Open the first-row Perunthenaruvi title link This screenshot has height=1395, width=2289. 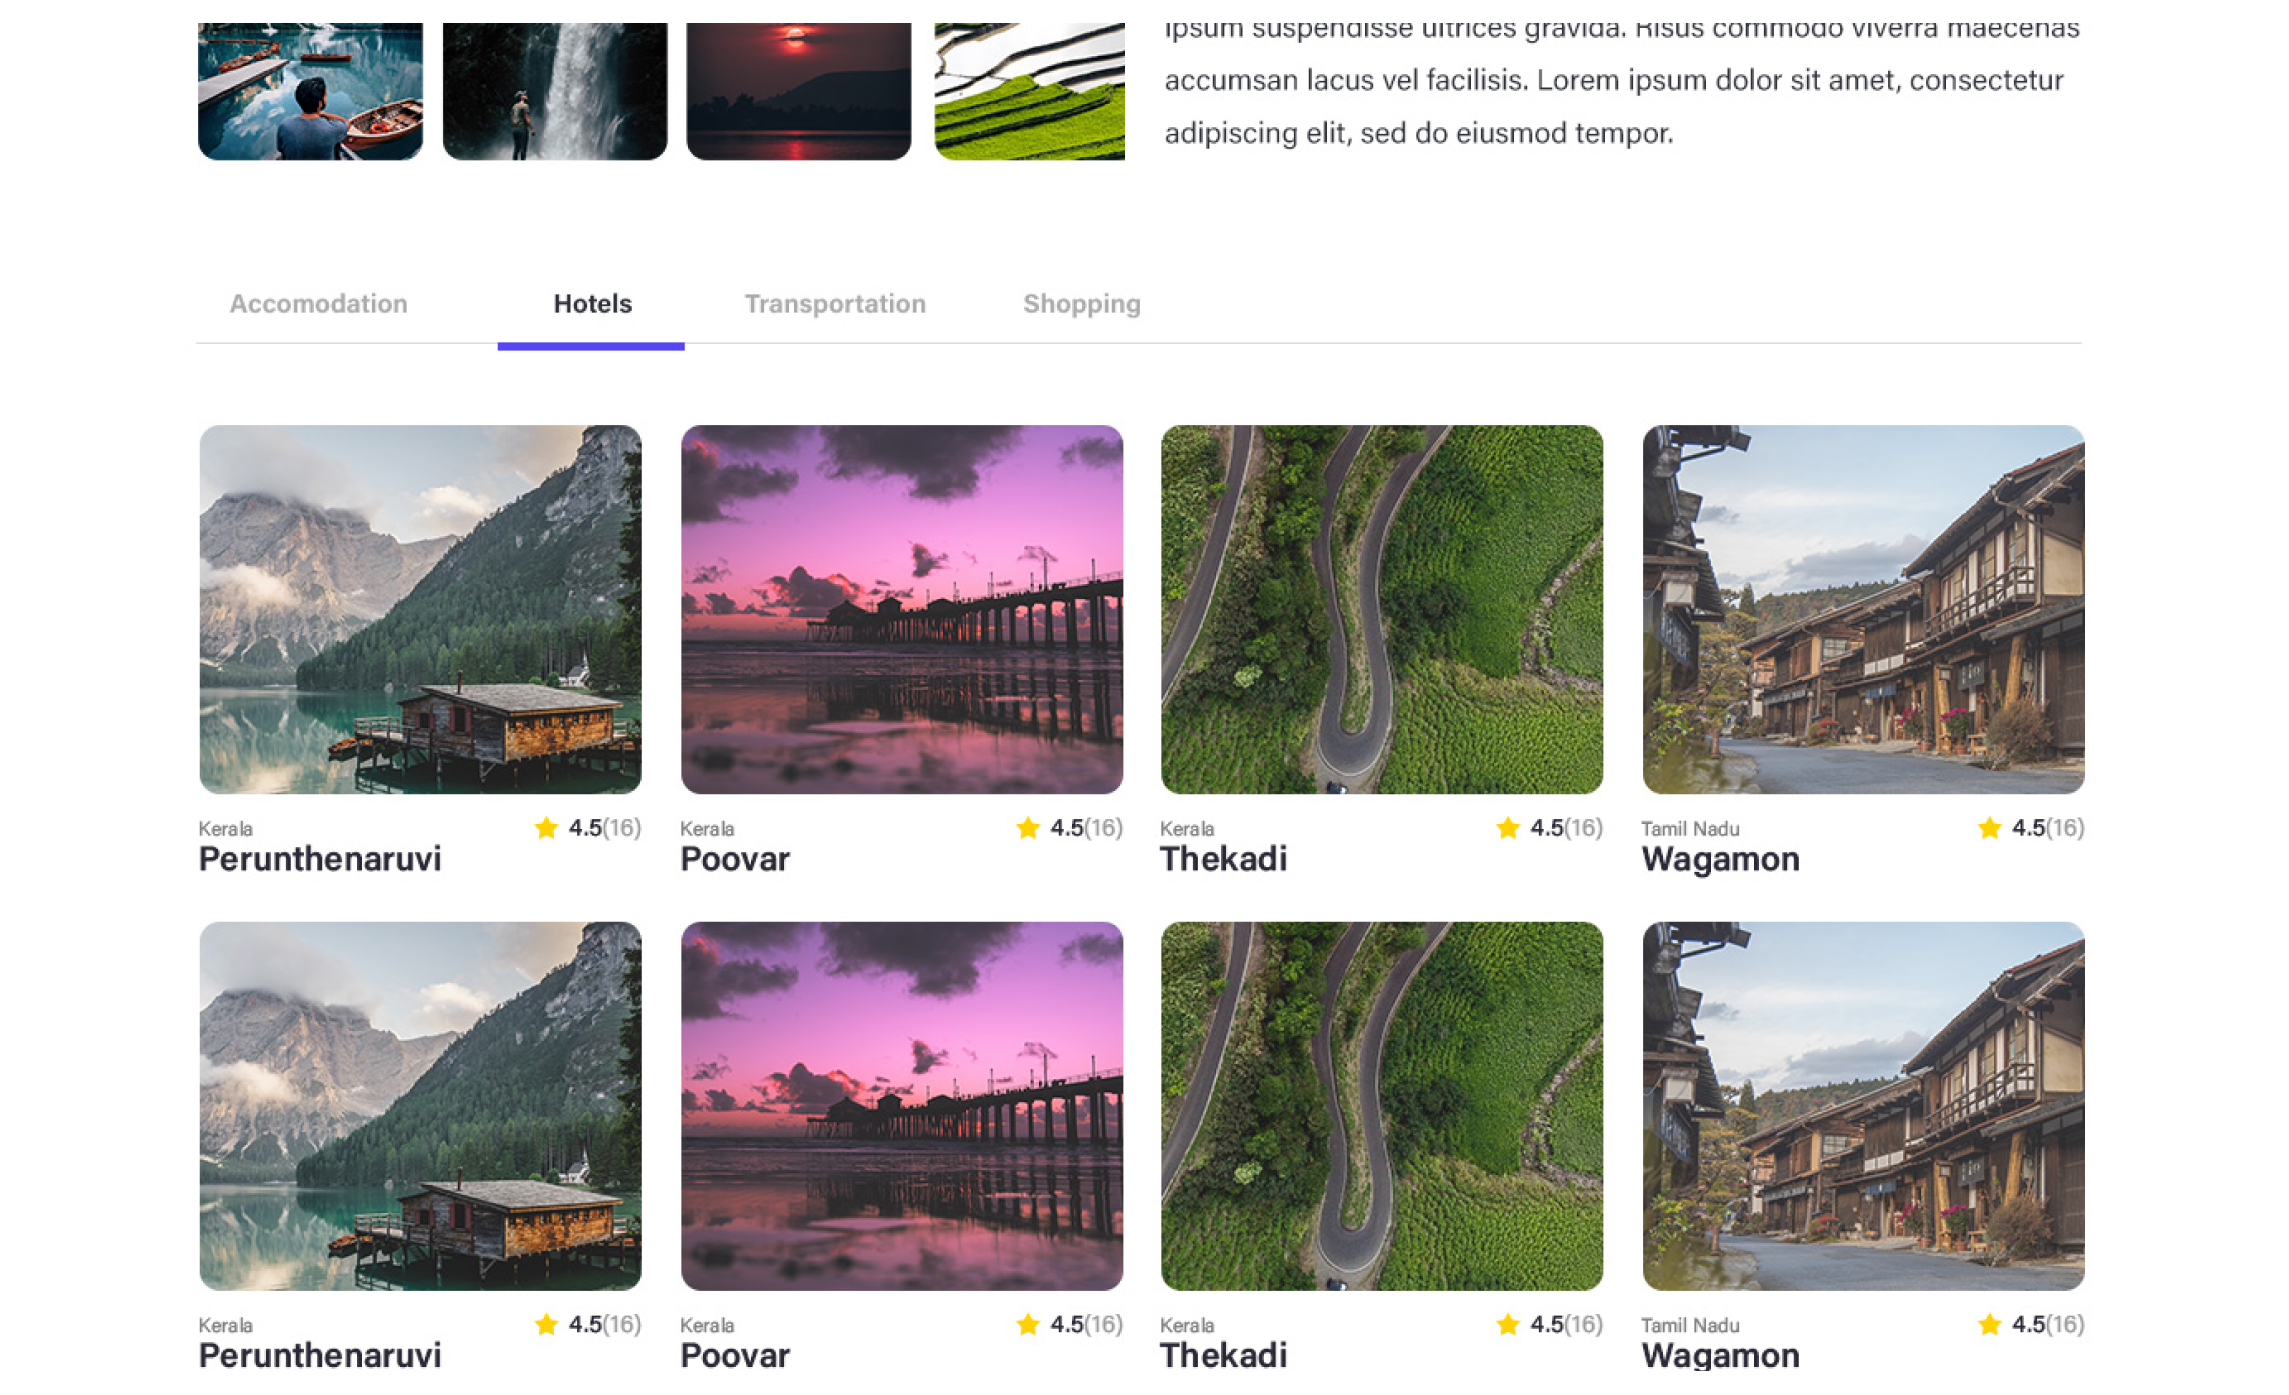tap(320, 859)
